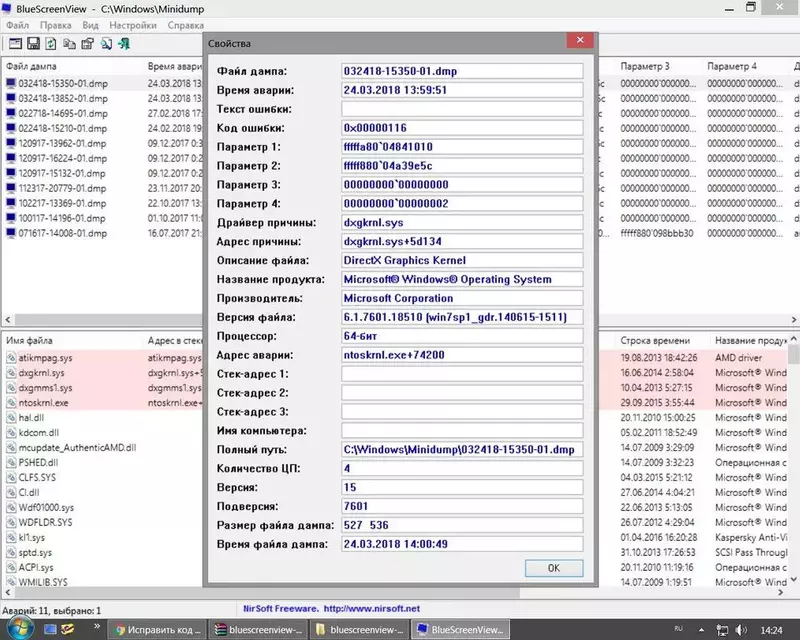Select the 022418-15210-01.dmp row
Viewport: 800px width, 640px height.
pyautogui.click(x=63, y=128)
